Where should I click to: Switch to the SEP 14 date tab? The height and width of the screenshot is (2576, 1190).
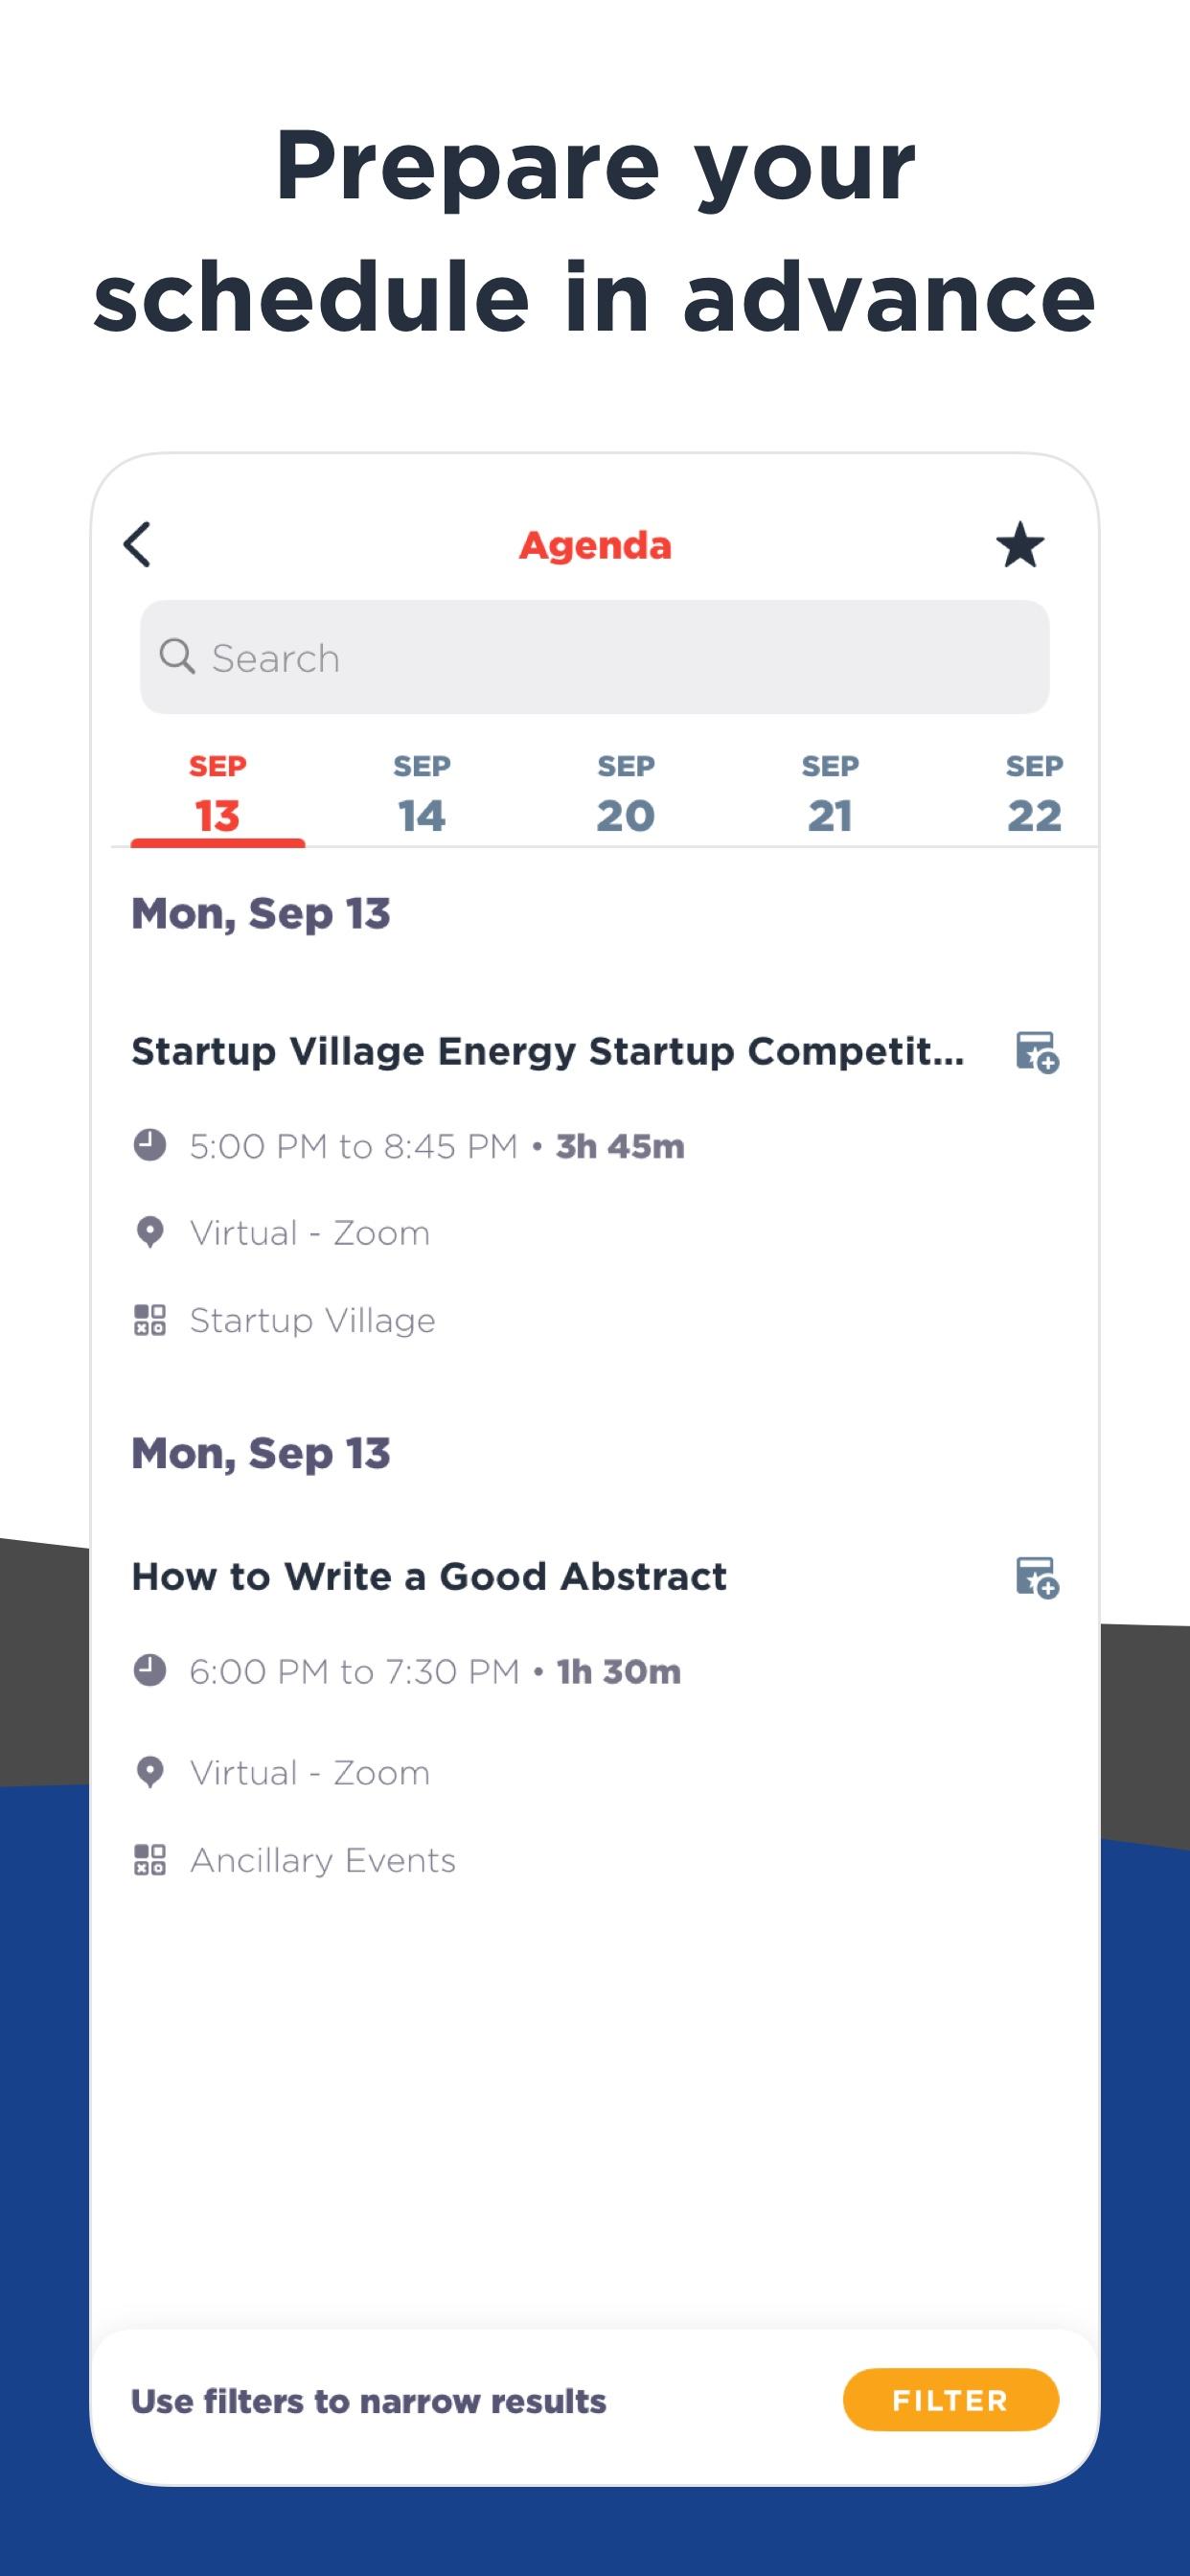[422, 795]
